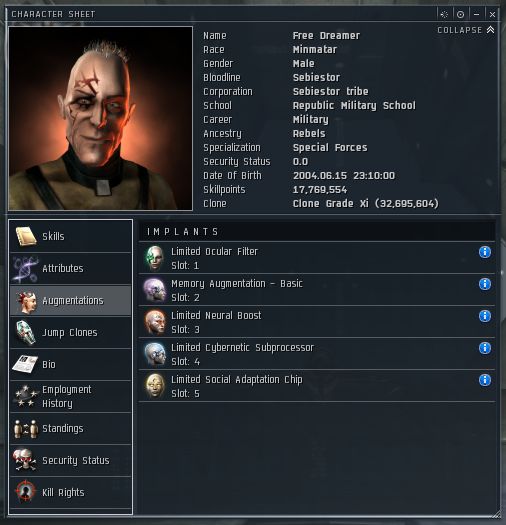The image size is (506, 525).
Task: Show info on Limited Cybernetic Subprocessor
Action: point(485,348)
